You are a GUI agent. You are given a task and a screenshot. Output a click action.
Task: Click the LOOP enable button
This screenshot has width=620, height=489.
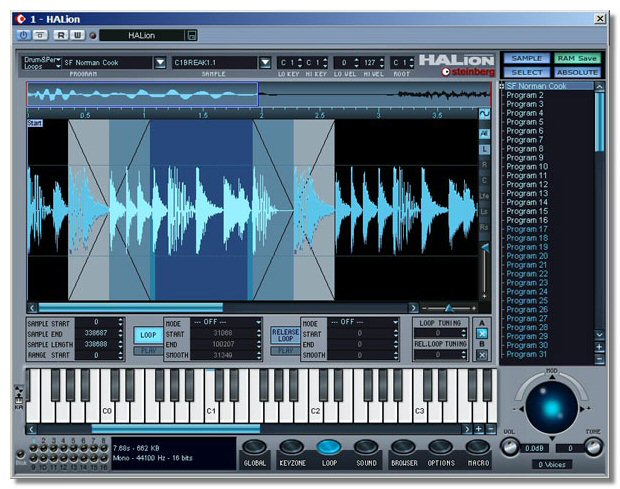(x=148, y=335)
